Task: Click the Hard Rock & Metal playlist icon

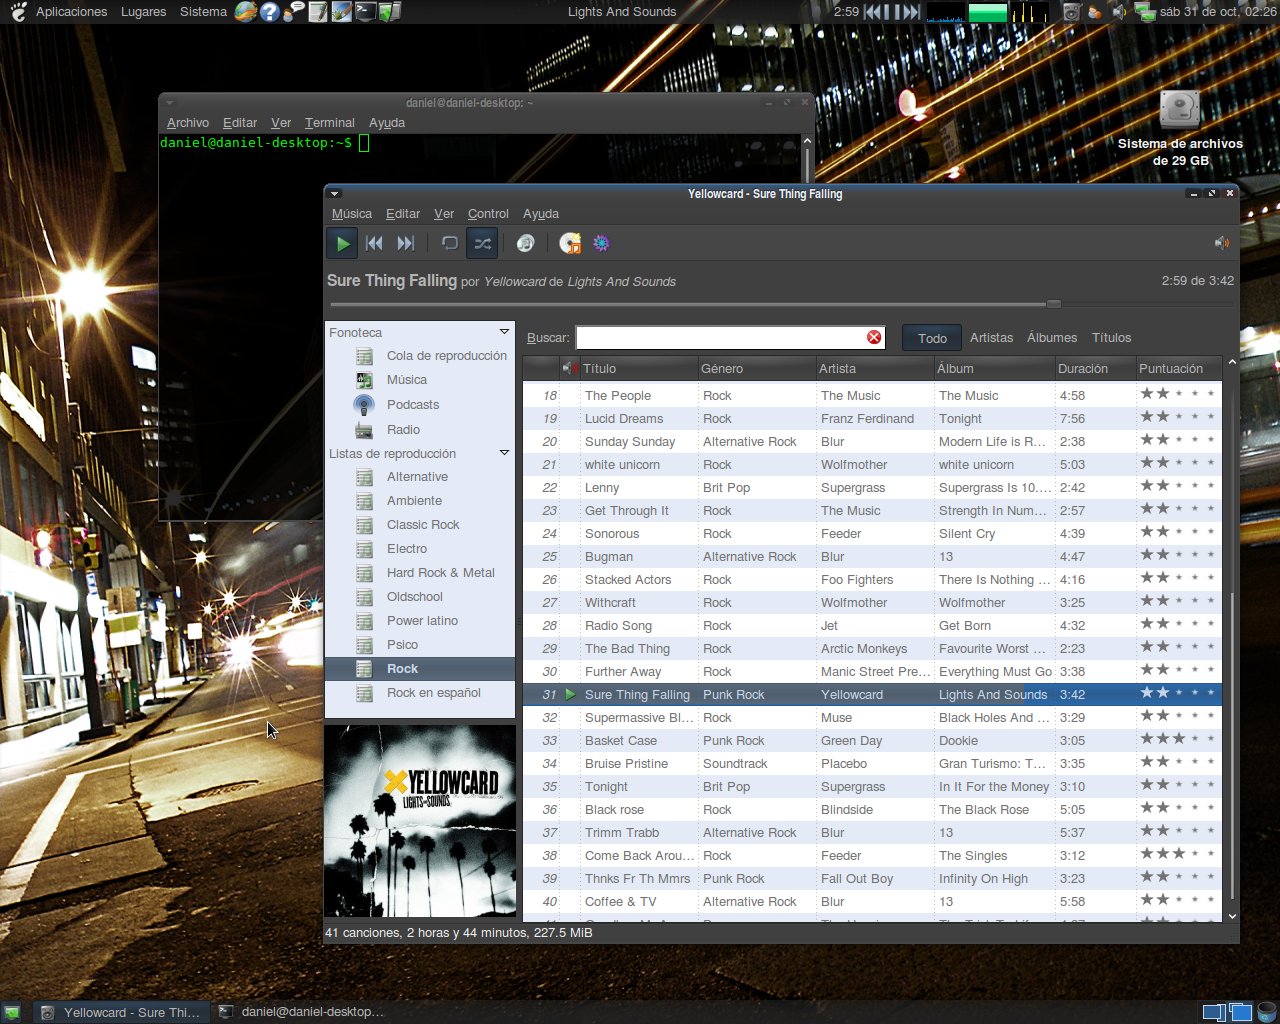Action: click(364, 573)
